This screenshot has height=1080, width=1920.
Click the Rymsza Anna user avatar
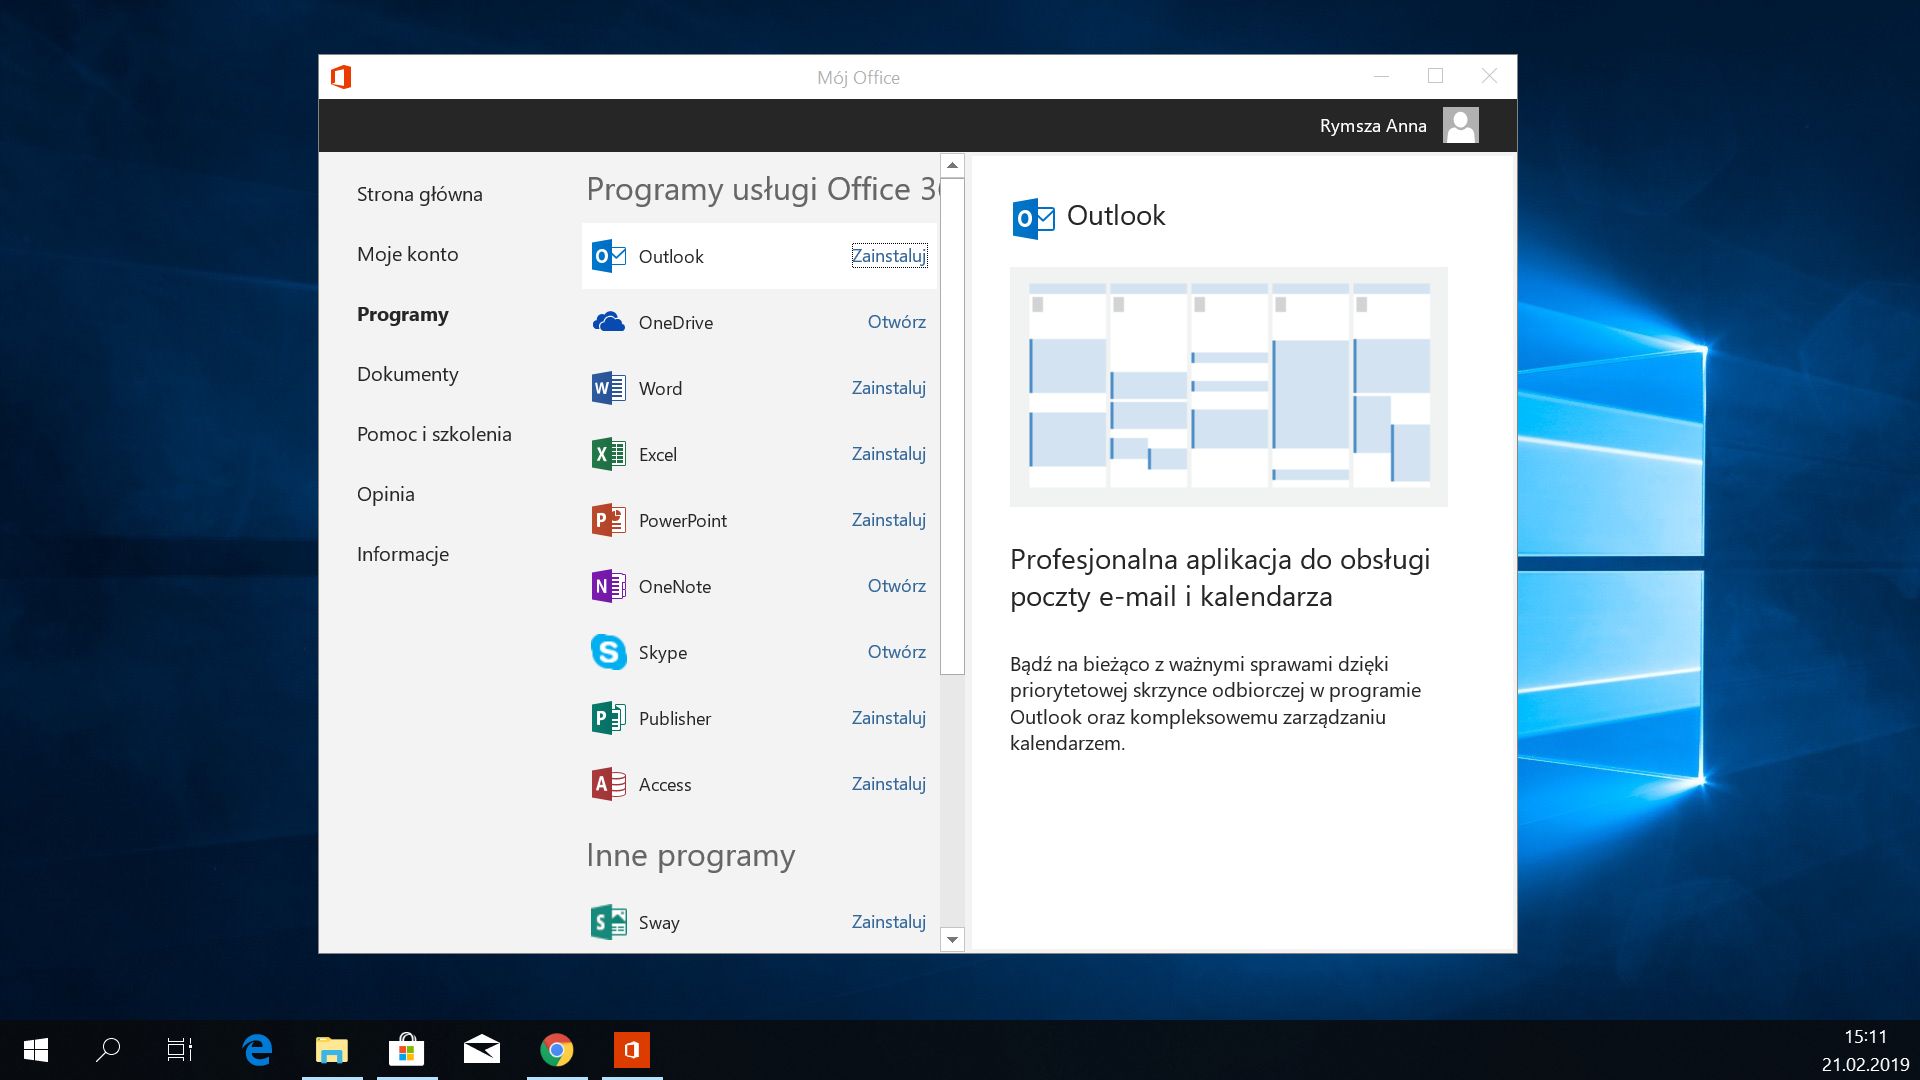click(x=1460, y=126)
